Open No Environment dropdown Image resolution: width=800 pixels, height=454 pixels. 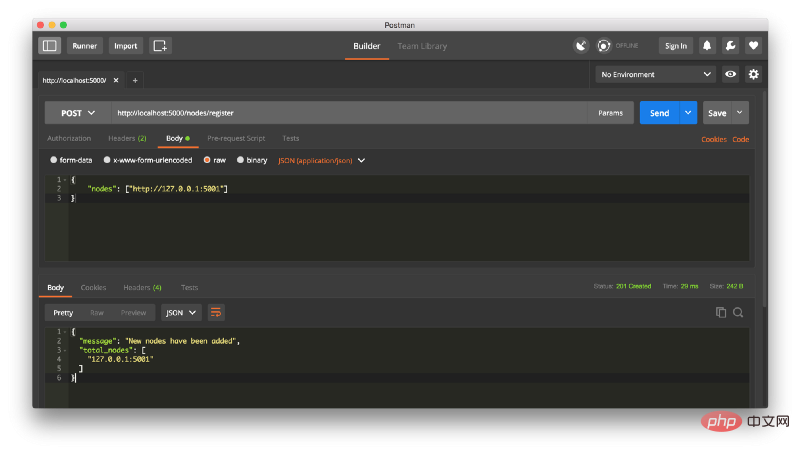(655, 74)
